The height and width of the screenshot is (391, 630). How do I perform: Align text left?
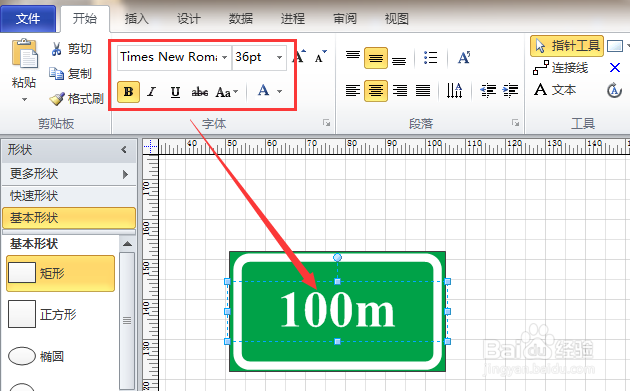point(353,90)
